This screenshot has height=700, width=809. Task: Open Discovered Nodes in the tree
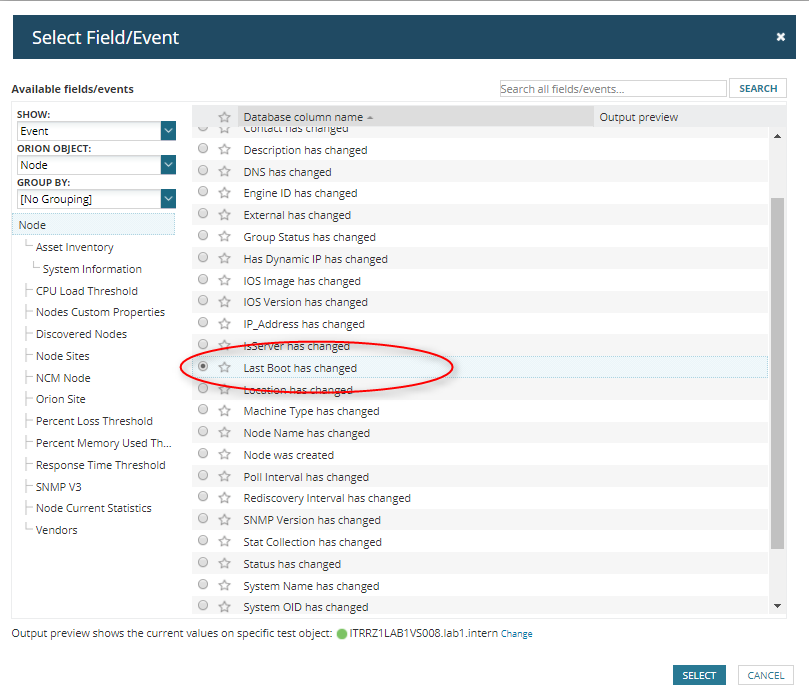(x=81, y=334)
